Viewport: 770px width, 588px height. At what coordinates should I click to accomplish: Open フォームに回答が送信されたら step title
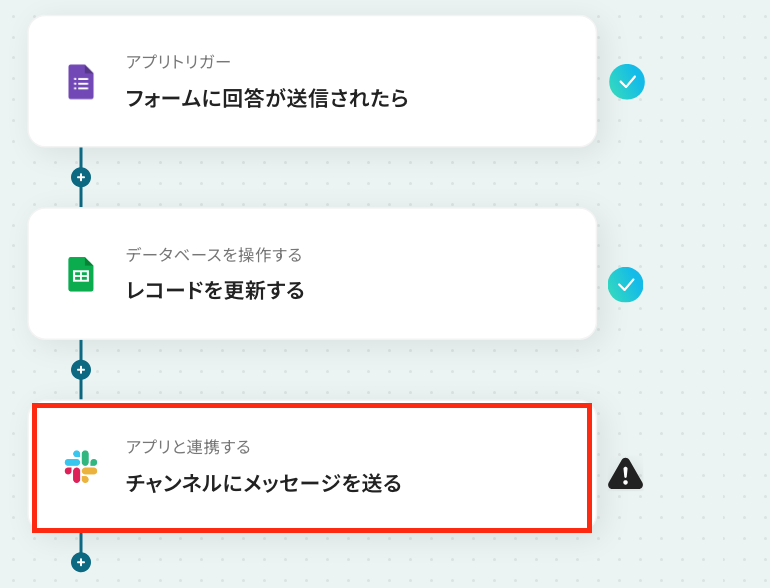(266, 98)
